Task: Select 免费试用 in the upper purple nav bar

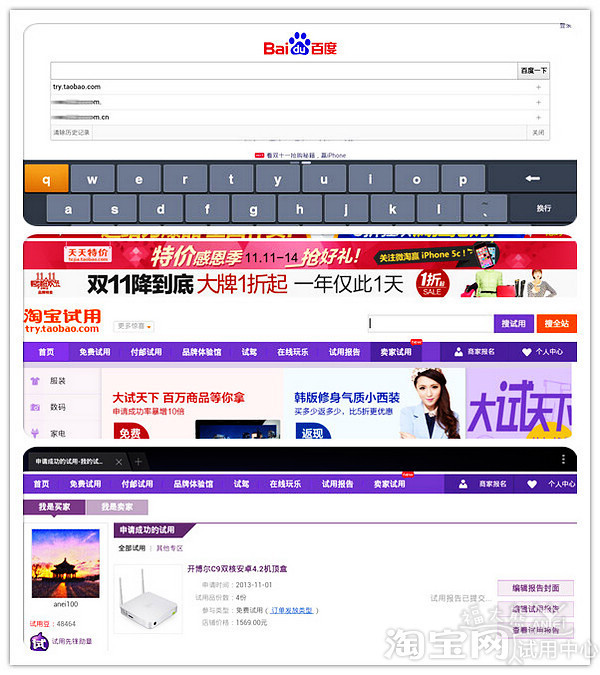Action: [x=95, y=352]
